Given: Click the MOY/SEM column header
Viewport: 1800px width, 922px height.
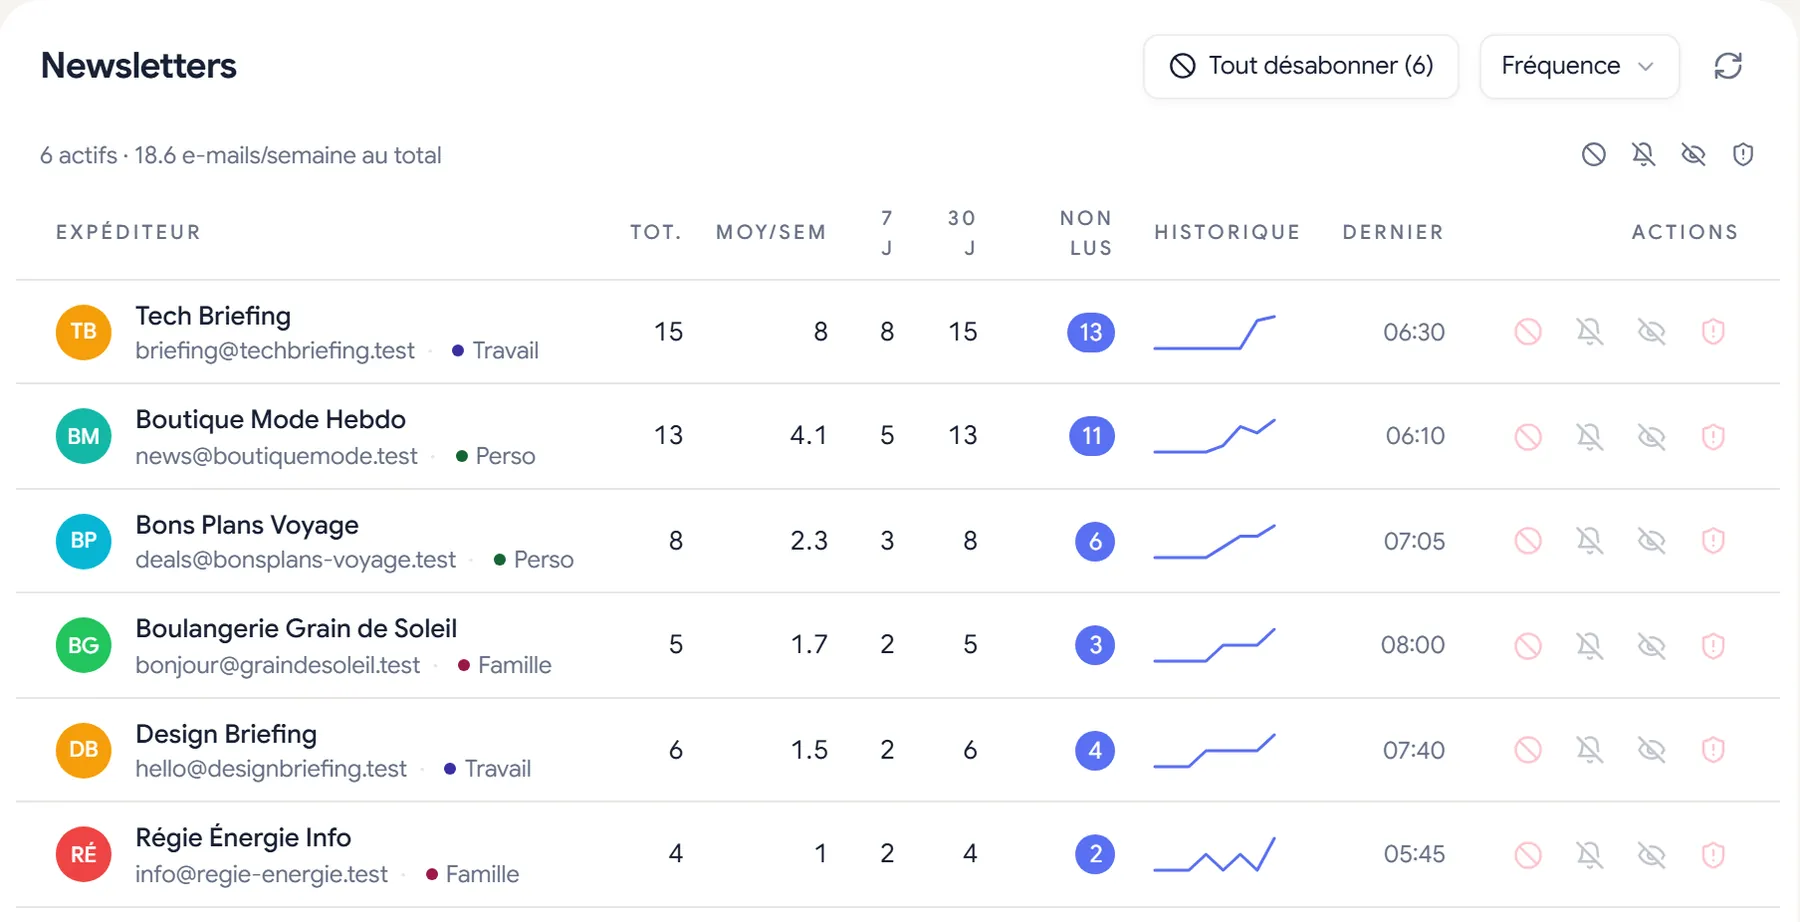Looking at the screenshot, I should coord(771,232).
